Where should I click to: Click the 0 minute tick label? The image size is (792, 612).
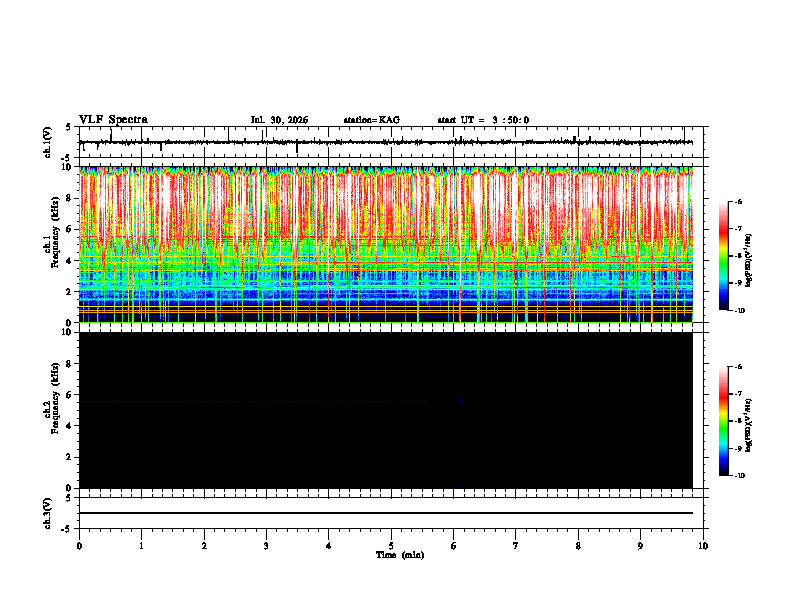coord(79,546)
